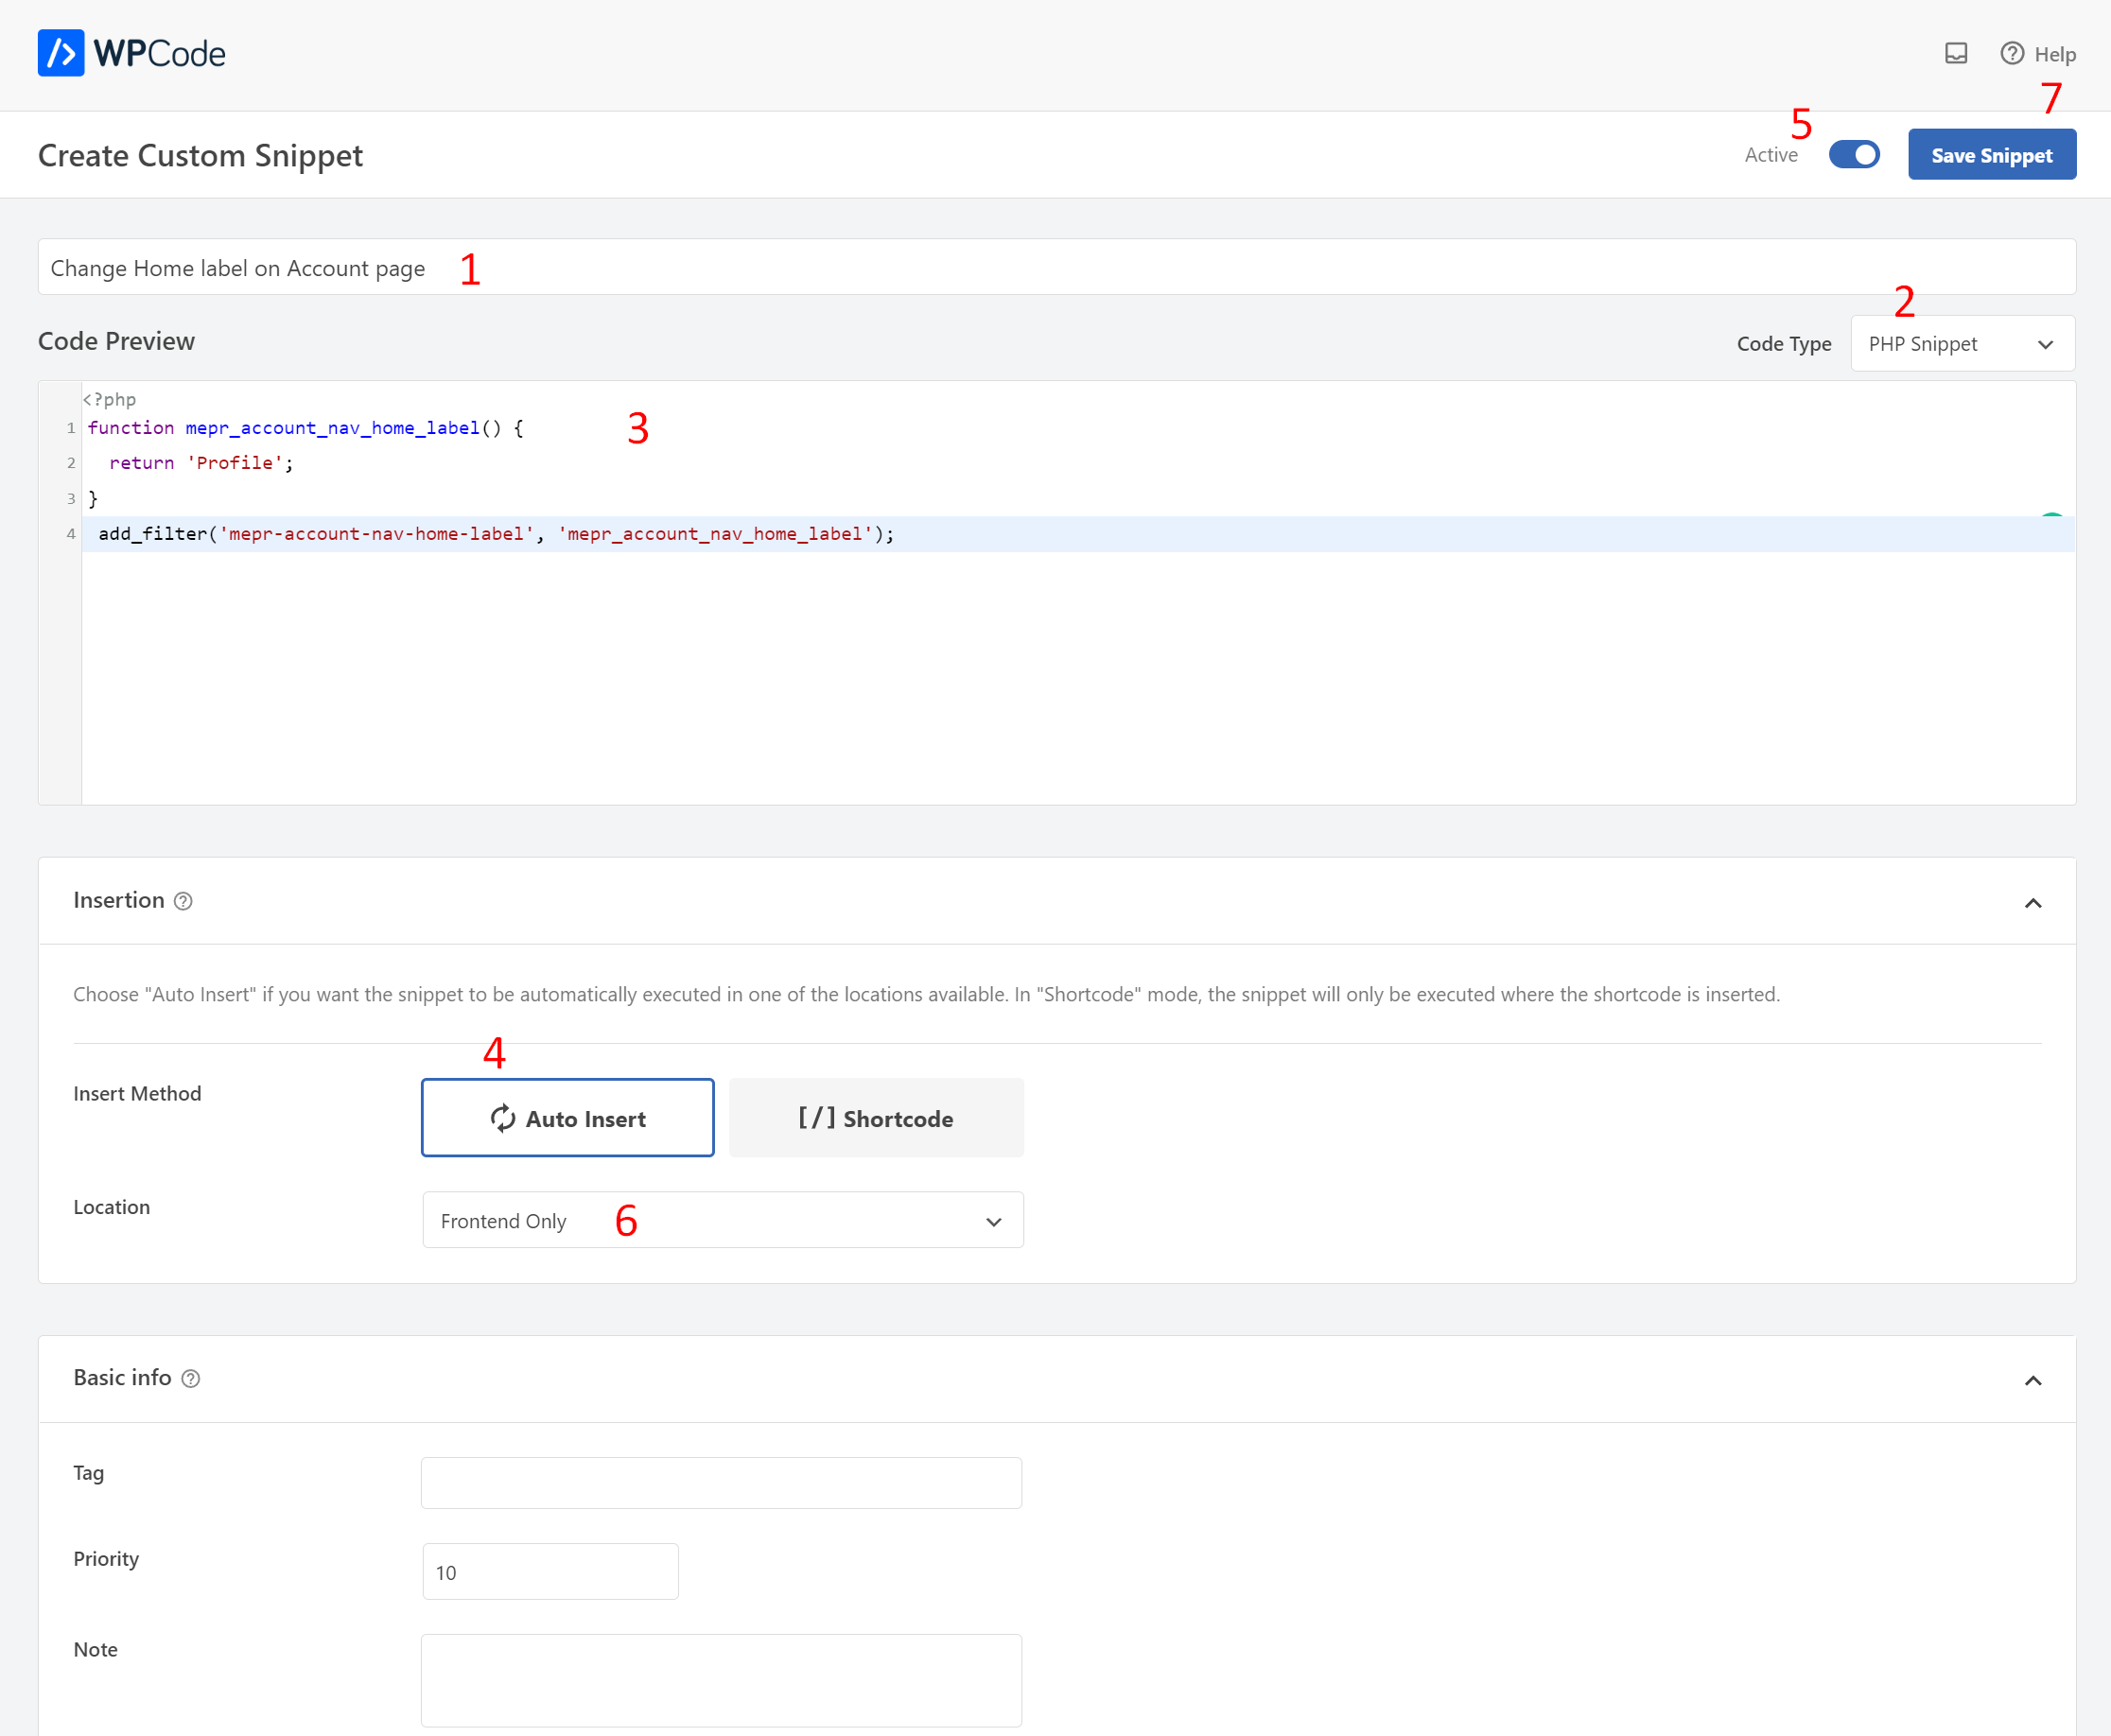This screenshot has height=1736, width=2111.
Task: Click the Priority number field
Action: [550, 1572]
